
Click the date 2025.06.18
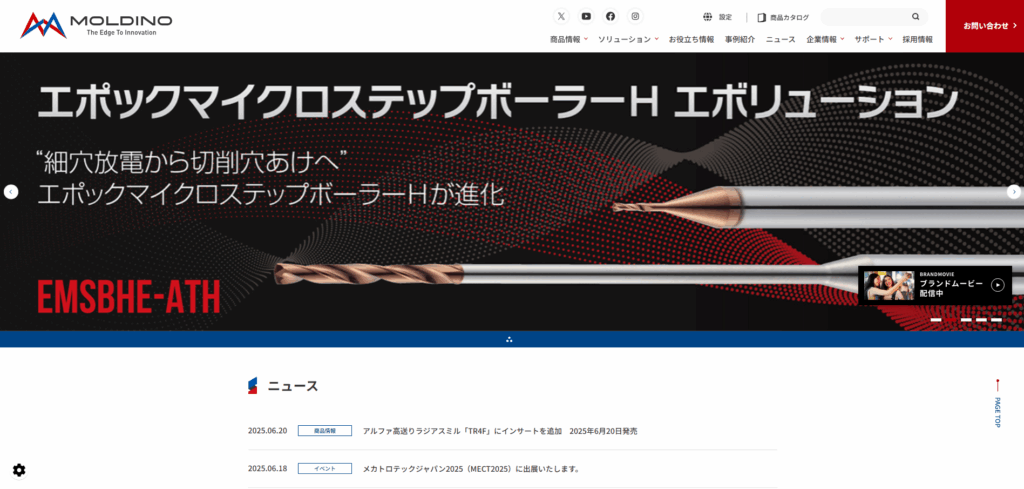pyautogui.click(x=268, y=469)
